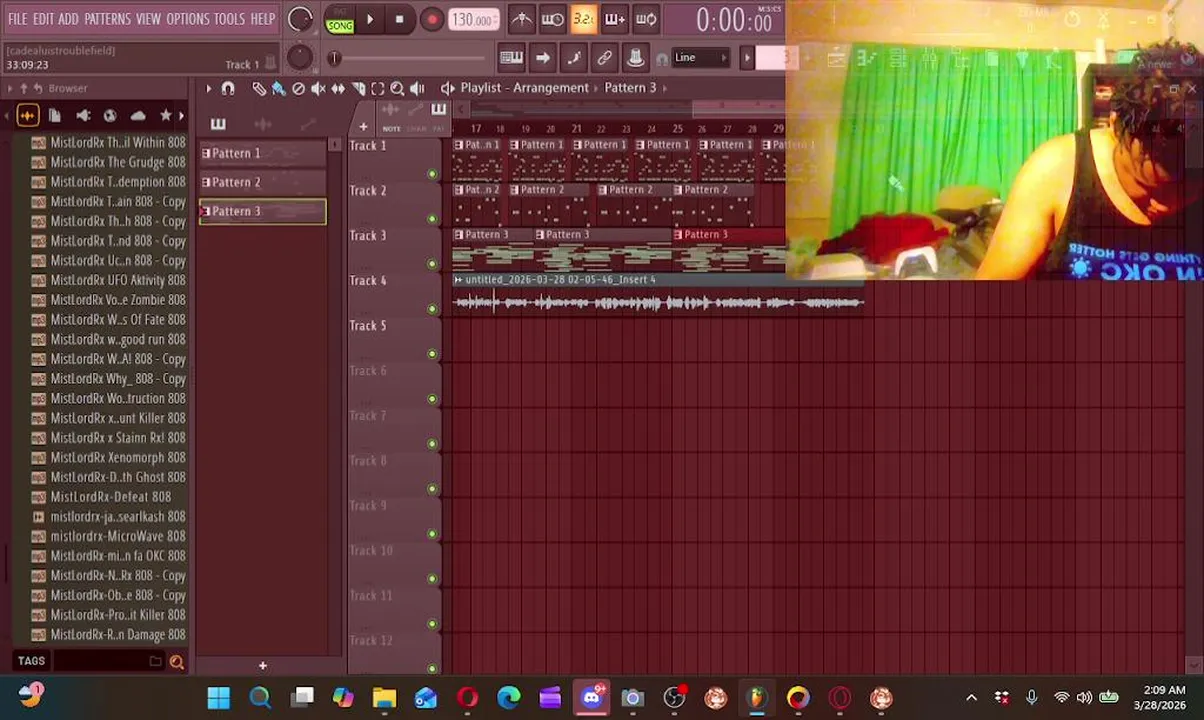Open the Pattern 3 breadcrumb selector

coord(630,88)
